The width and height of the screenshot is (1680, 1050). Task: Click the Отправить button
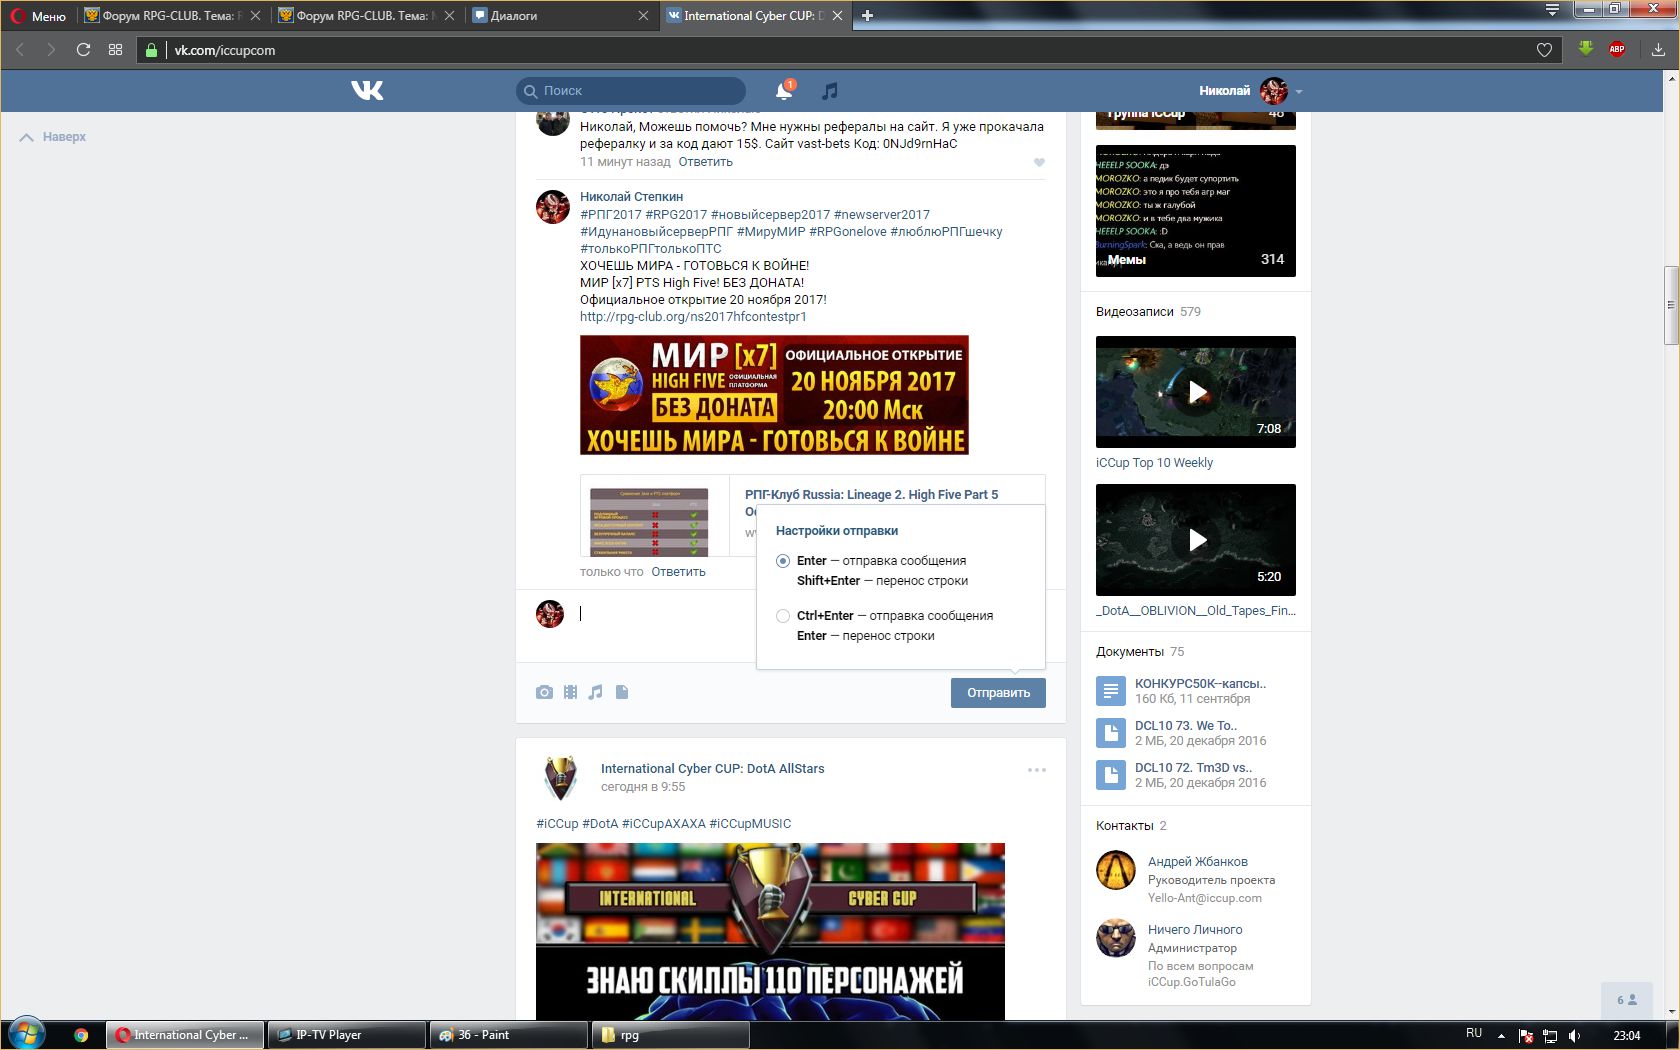[998, 692]
